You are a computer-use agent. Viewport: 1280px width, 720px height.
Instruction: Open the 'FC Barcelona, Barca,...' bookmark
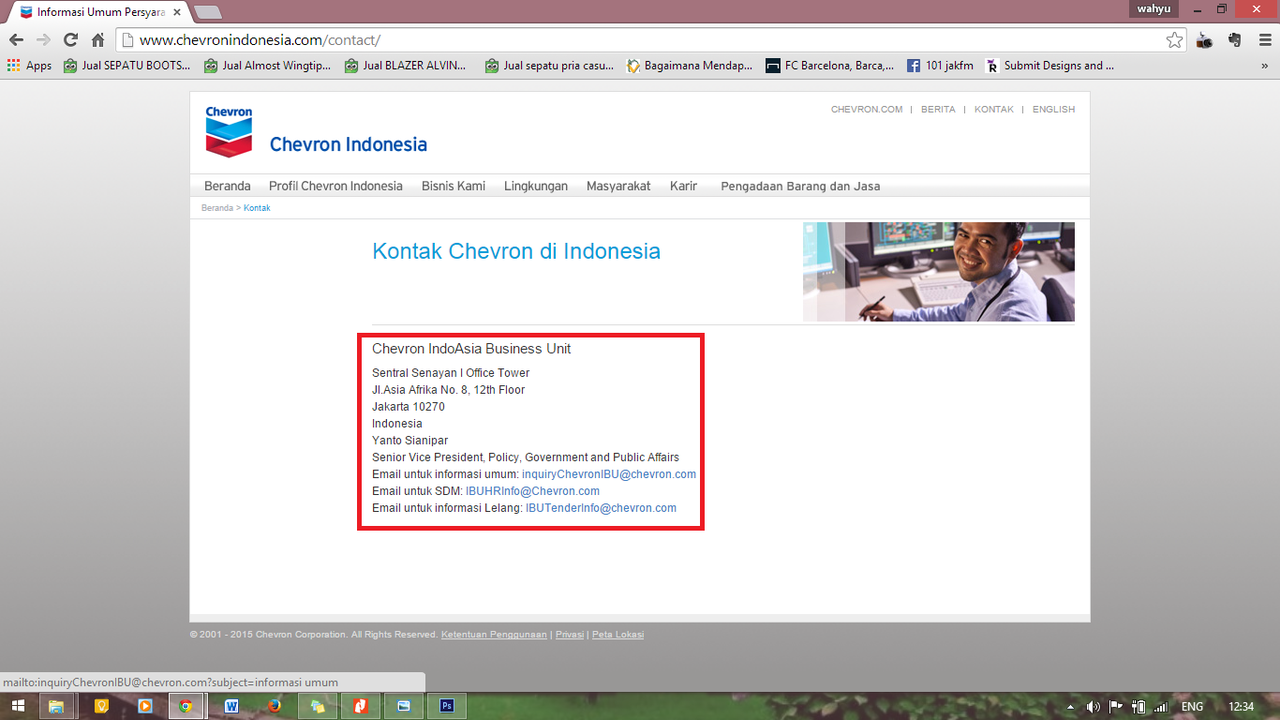[x=830, y=66]
